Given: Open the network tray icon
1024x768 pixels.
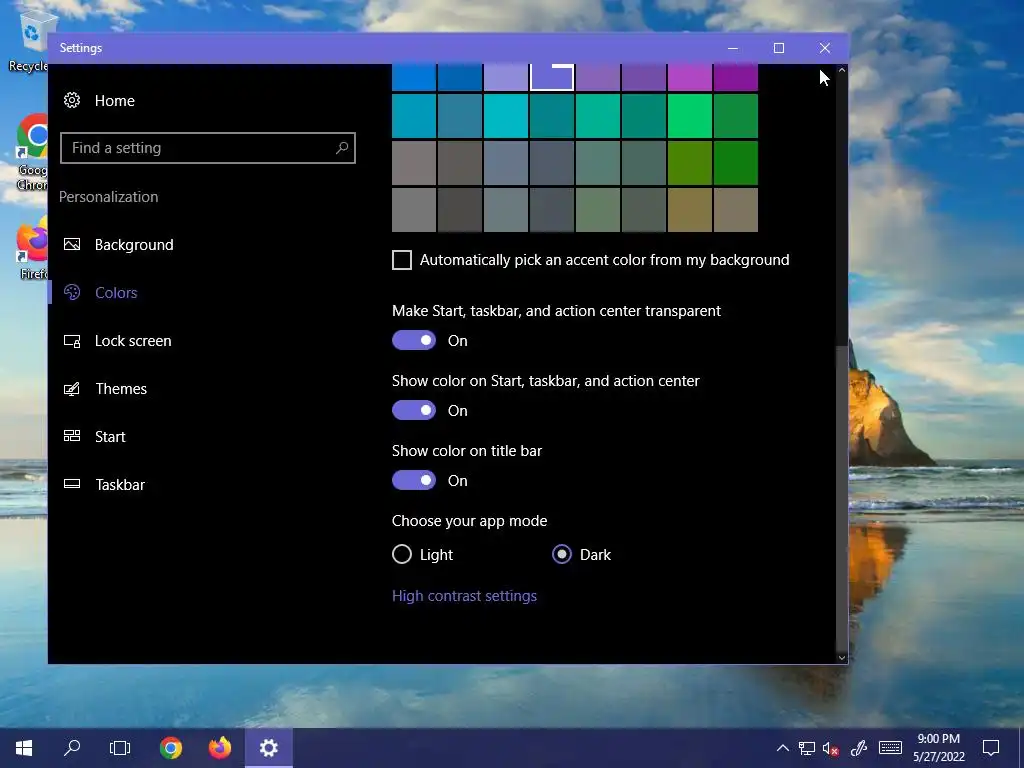Looking at the screenshot, I should coord(807,748).
